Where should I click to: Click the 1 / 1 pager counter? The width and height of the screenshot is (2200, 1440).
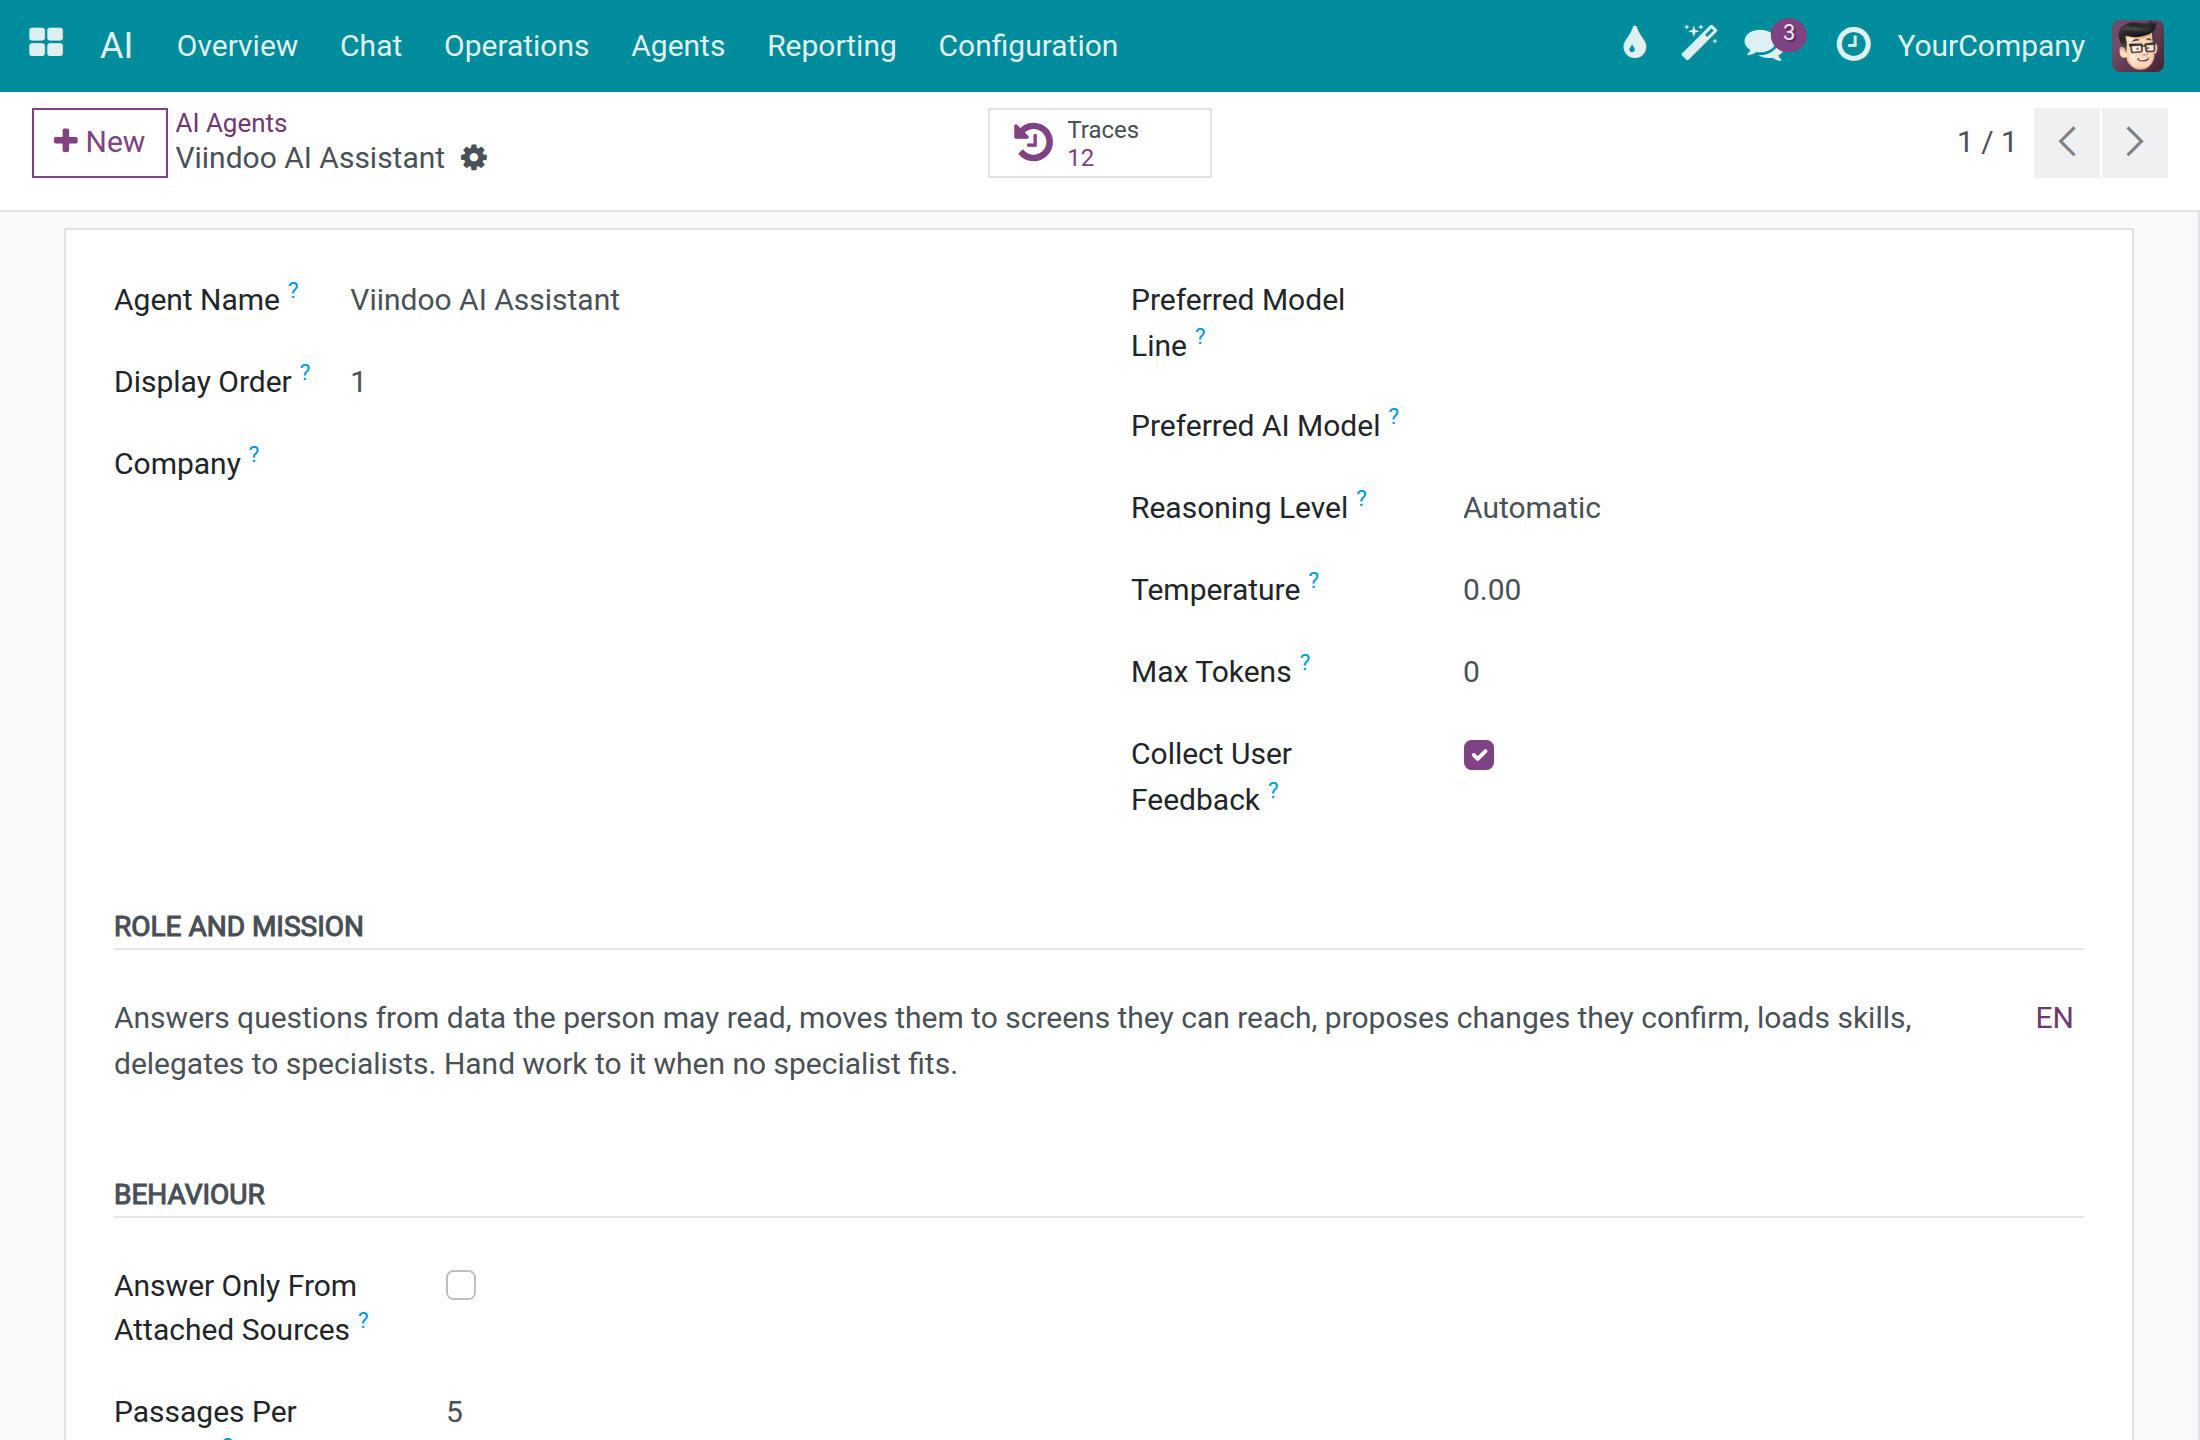tap(1986, 142)
